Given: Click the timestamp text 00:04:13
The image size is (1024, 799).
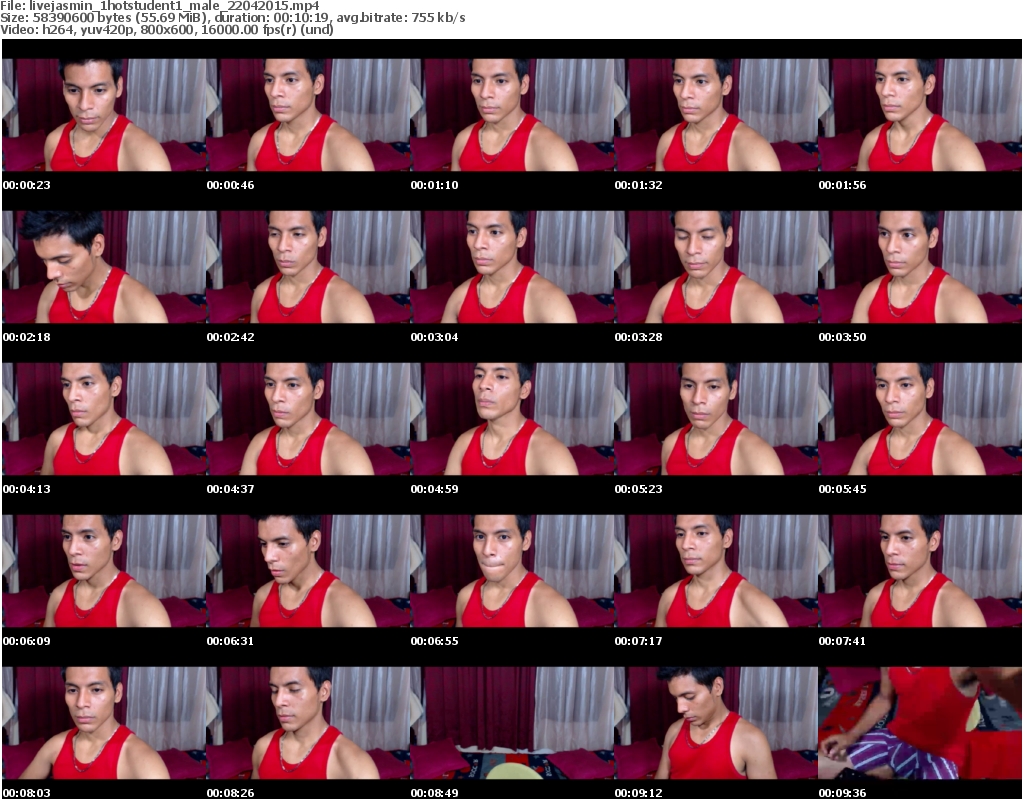Looking at the screenshot, I should [x=27, y=489].
